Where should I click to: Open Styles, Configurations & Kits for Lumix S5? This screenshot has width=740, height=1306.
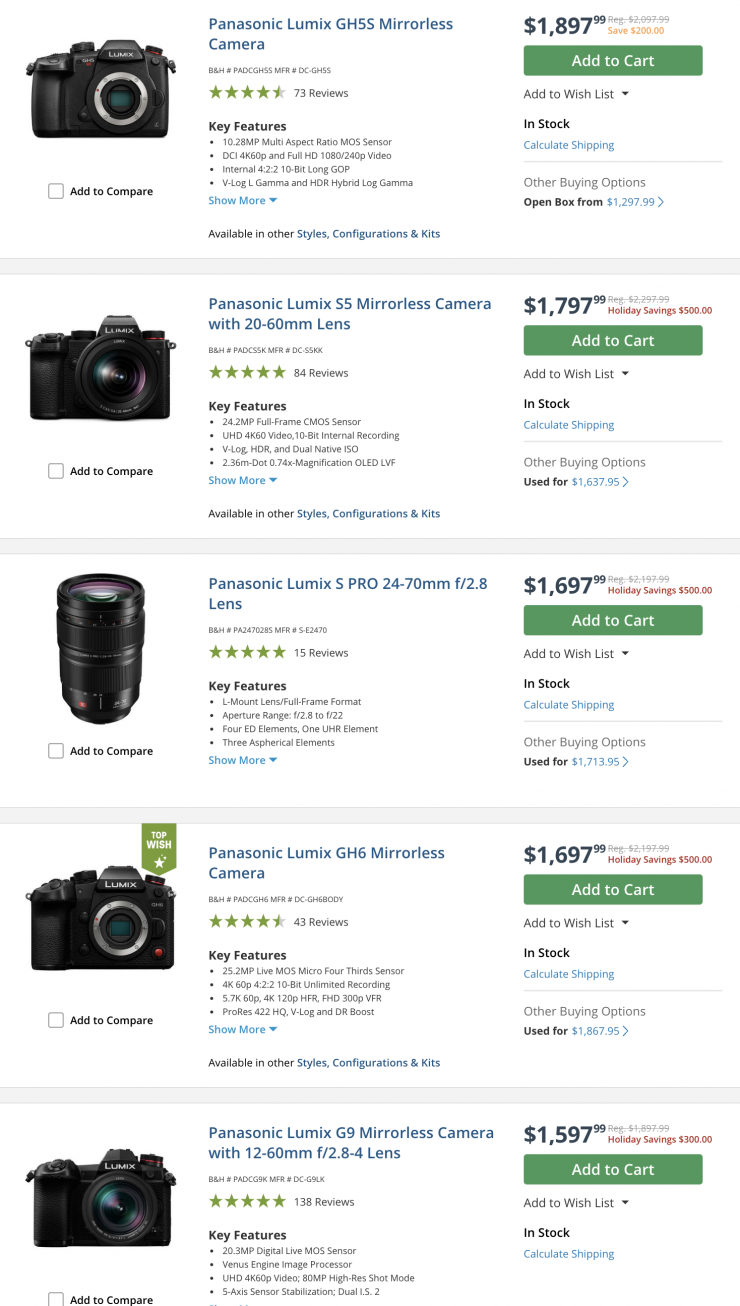pos(368,514)
